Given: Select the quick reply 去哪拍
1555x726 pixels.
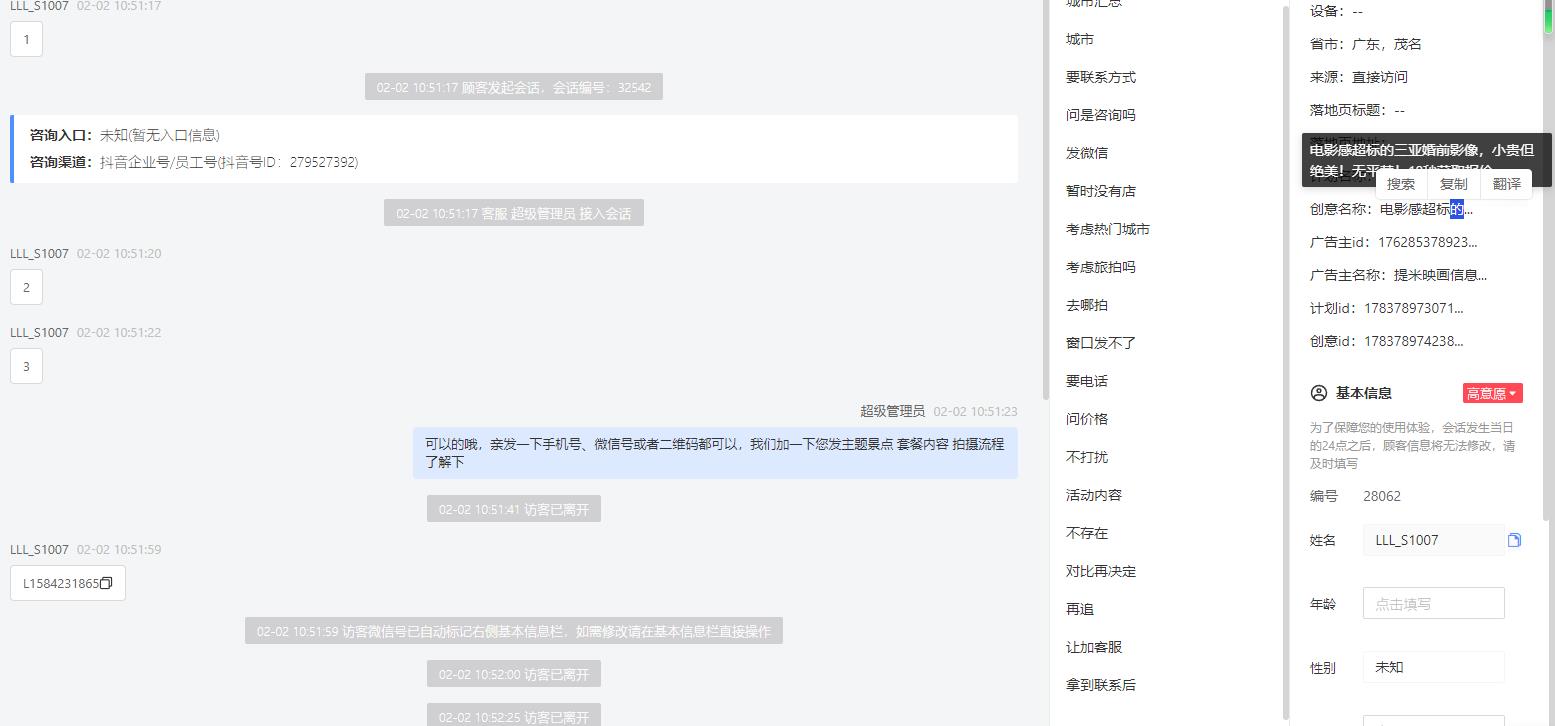Looking at the screenshot, I should coord(1087,305).
